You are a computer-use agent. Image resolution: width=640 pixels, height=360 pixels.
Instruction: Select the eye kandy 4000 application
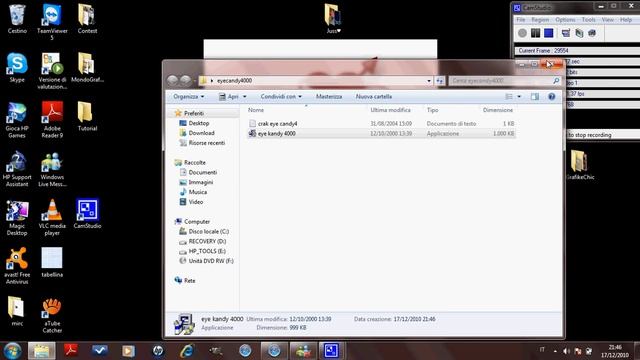coord(381,133)
